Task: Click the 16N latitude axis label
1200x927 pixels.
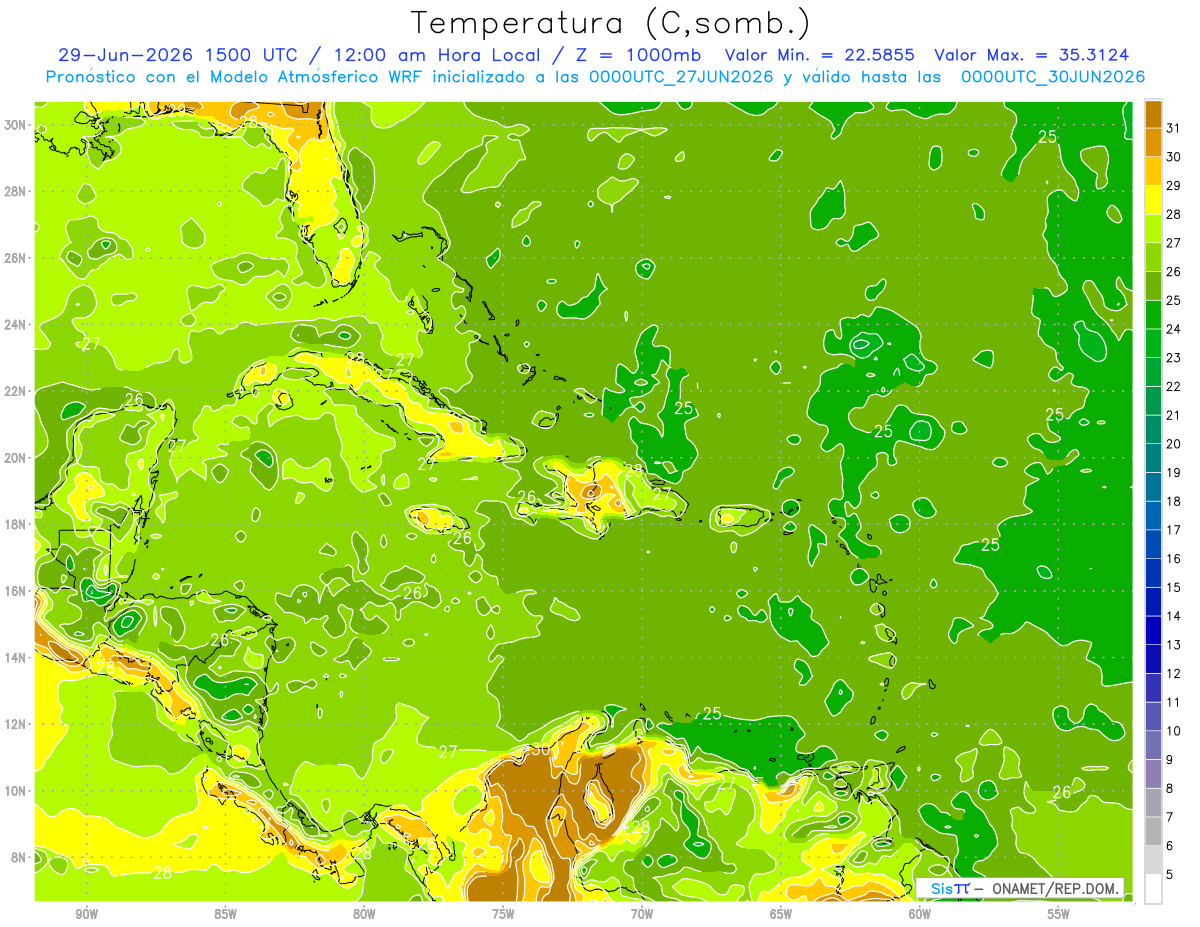Action: coord(17,590)
